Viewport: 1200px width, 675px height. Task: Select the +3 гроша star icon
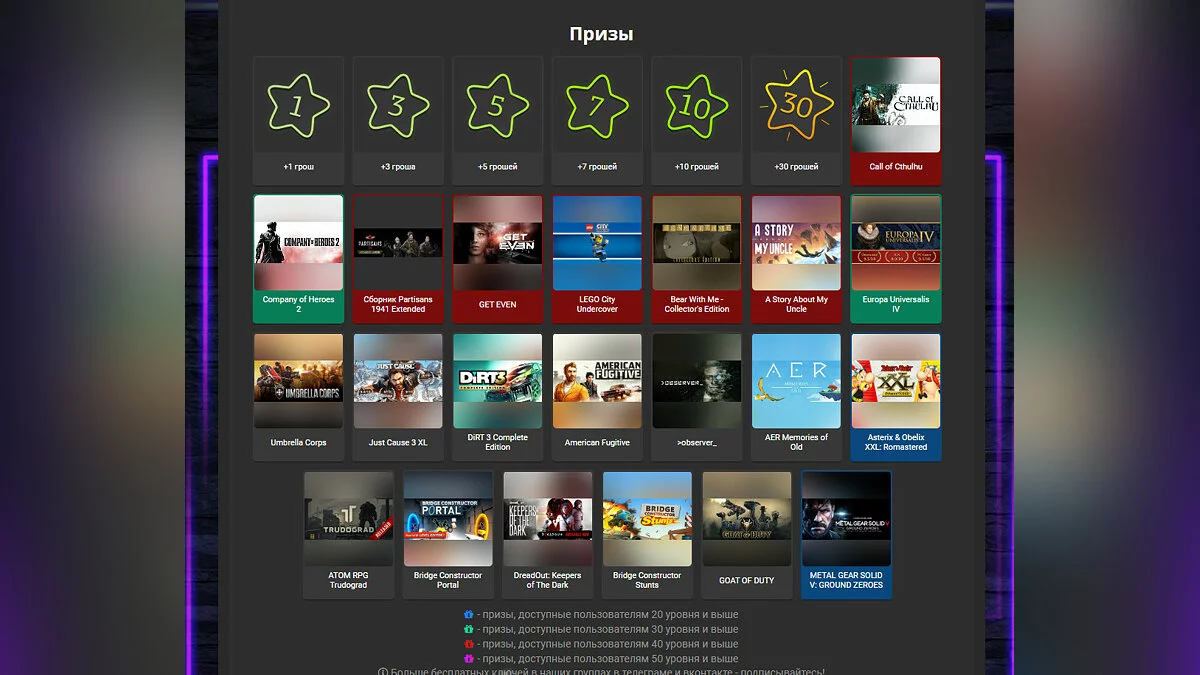pos(398,105)
